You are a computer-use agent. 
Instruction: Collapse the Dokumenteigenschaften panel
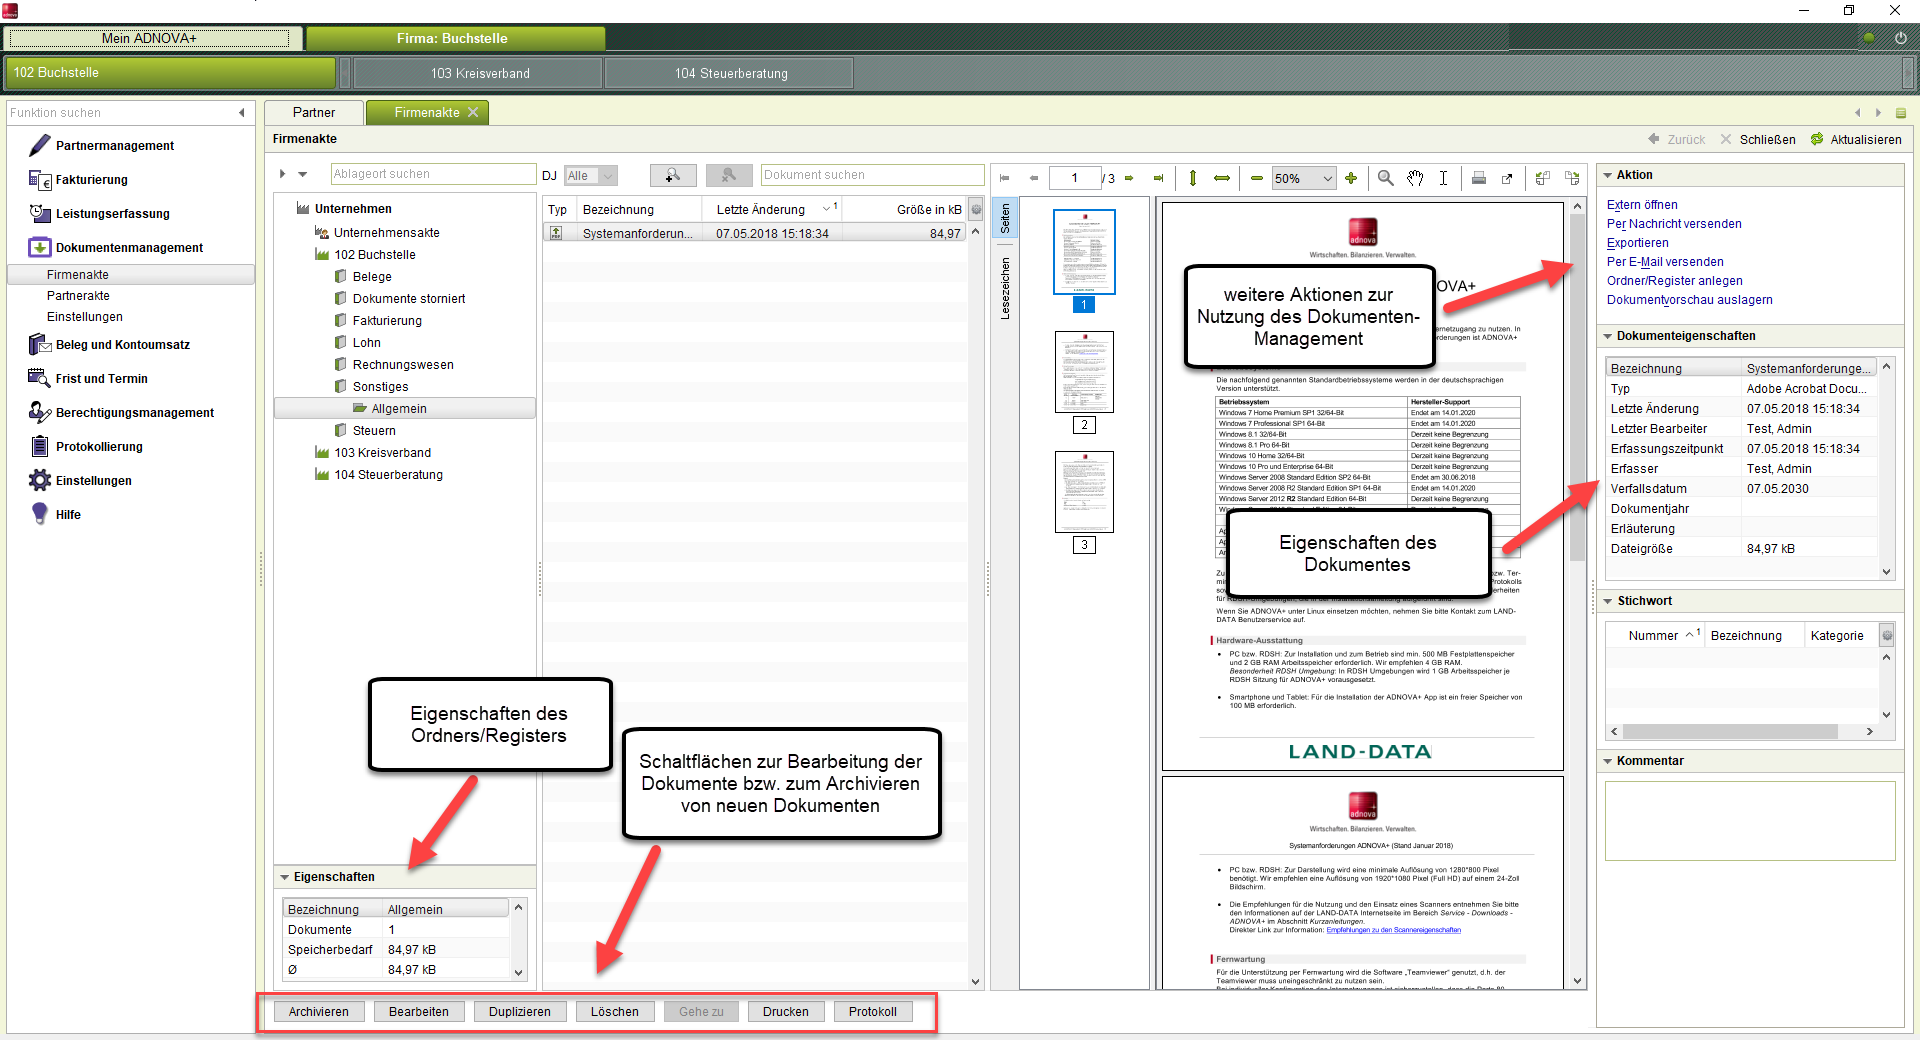[x=1608, y=336]
